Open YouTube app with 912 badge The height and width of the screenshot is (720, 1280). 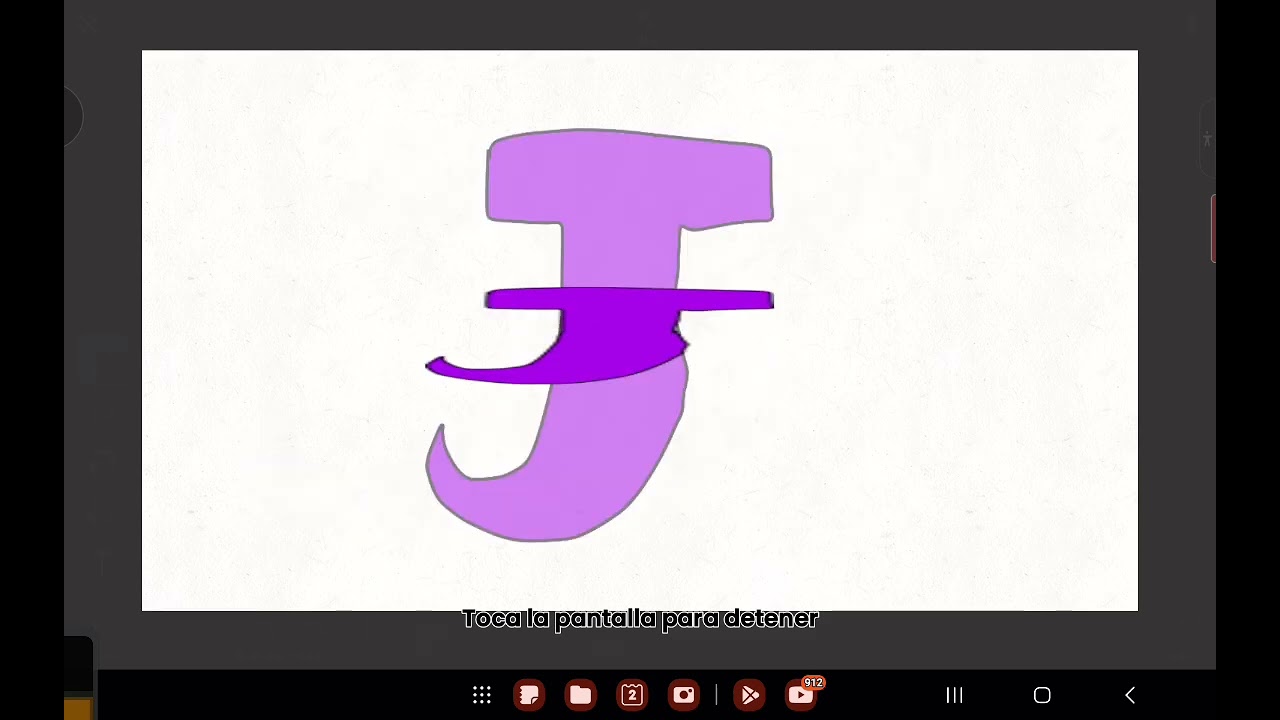pos(802,695)
